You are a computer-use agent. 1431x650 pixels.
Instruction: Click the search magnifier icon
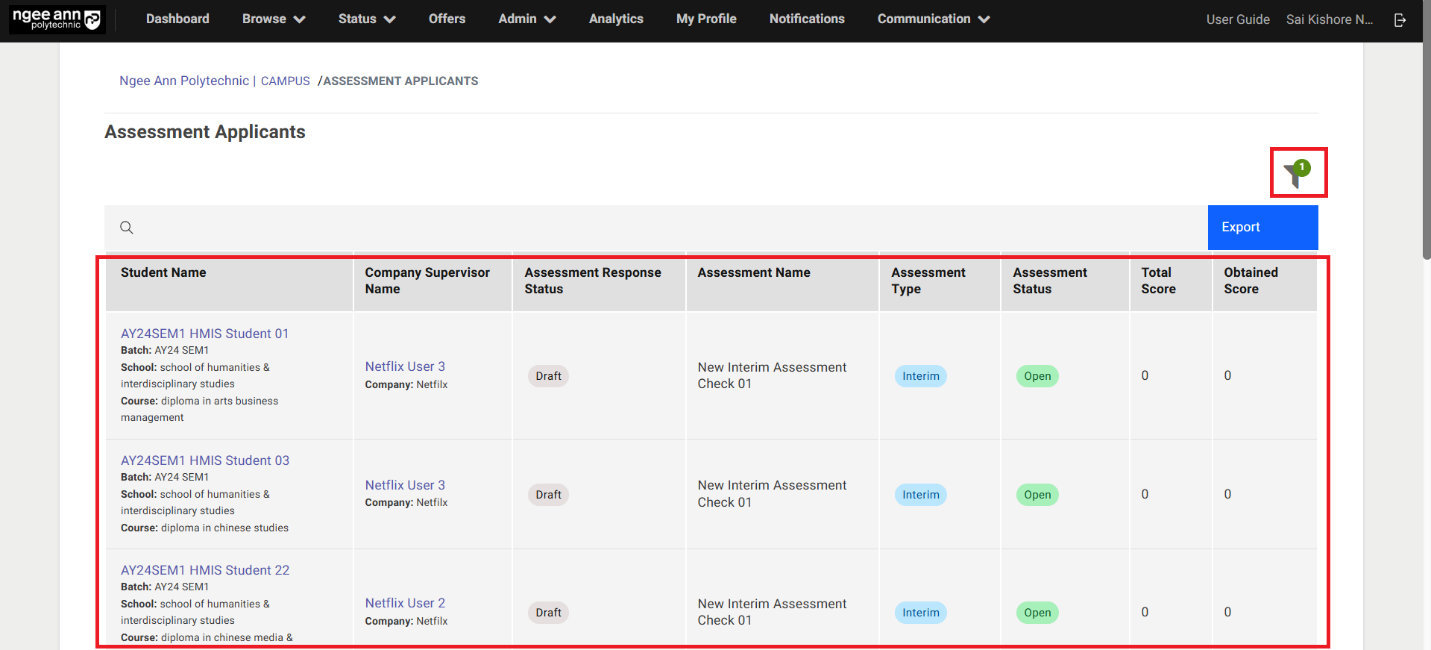coord(127,227)
